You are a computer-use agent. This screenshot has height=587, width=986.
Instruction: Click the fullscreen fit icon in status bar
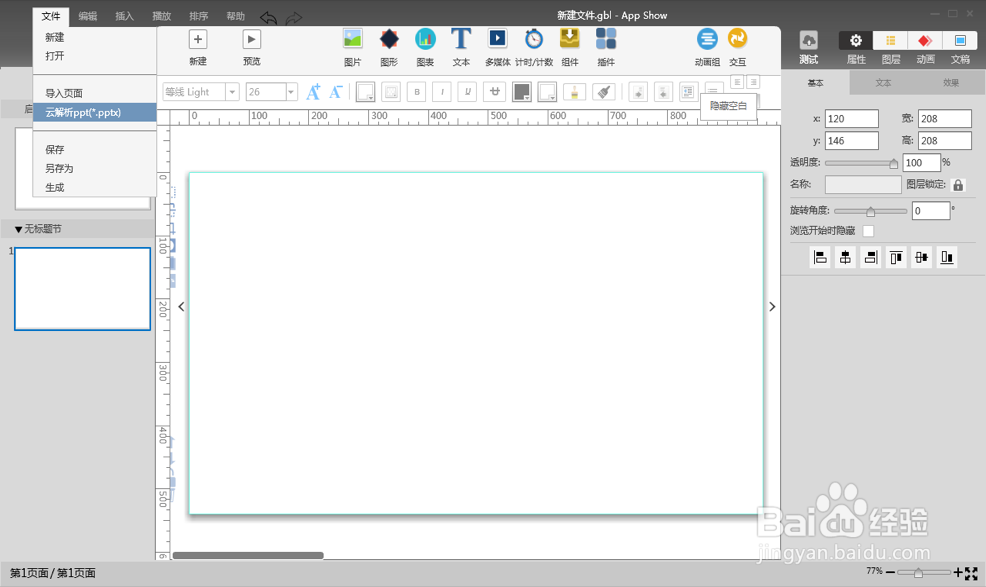pos(972,573)
